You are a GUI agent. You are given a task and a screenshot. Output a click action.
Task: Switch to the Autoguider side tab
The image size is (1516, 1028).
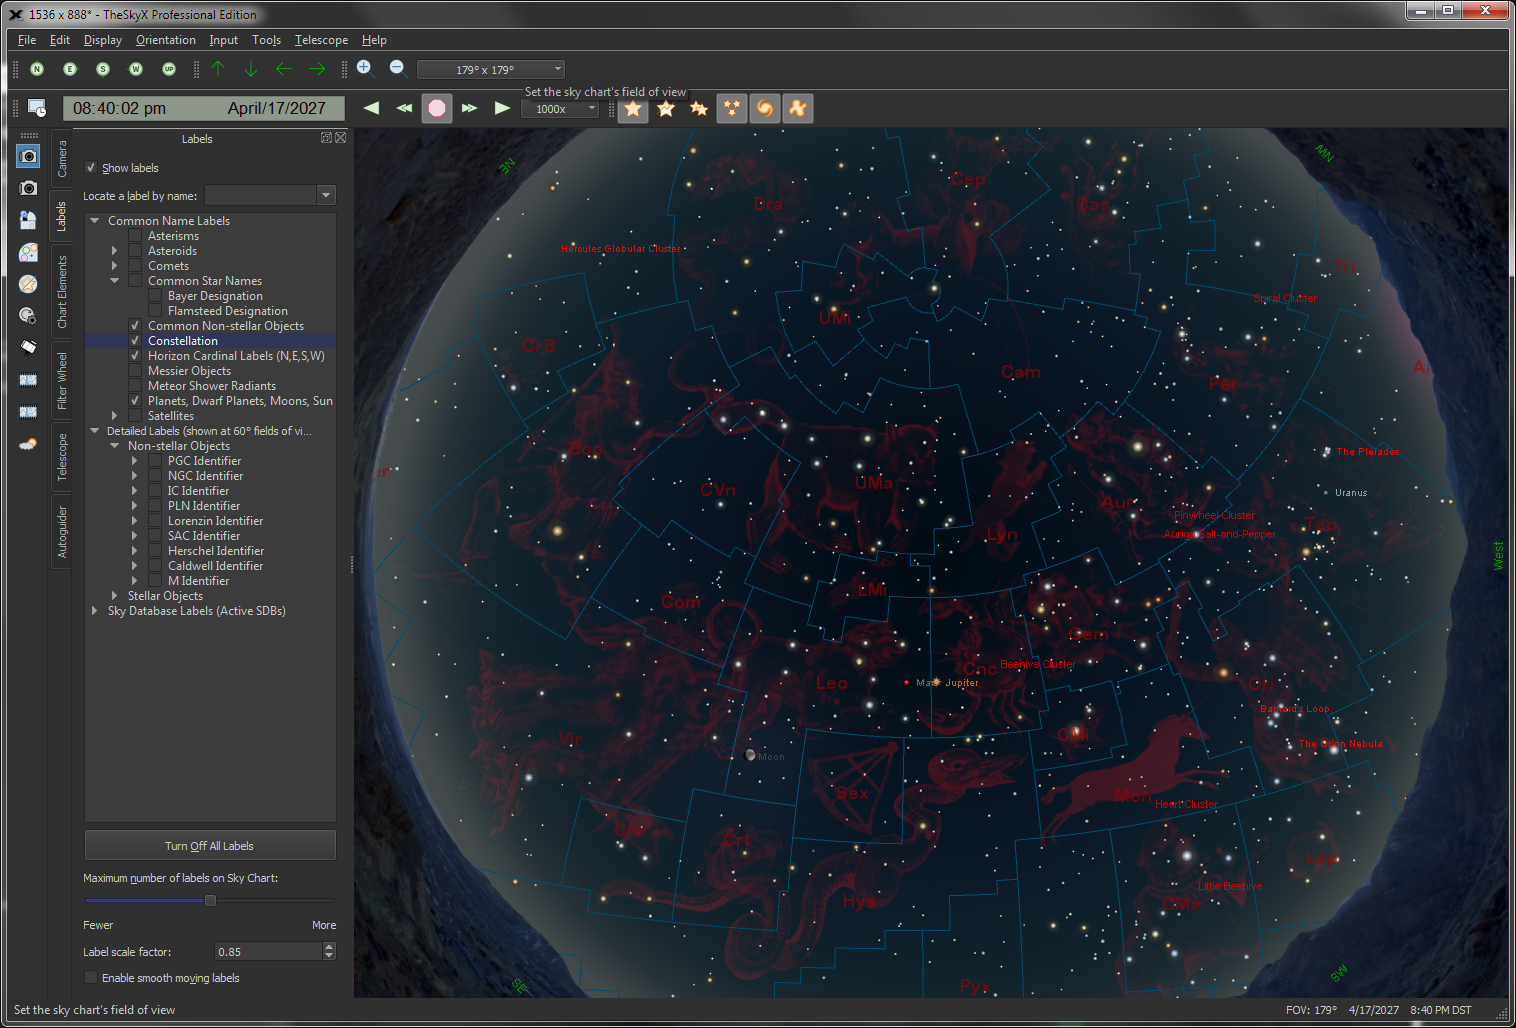[x=62, y=531]
